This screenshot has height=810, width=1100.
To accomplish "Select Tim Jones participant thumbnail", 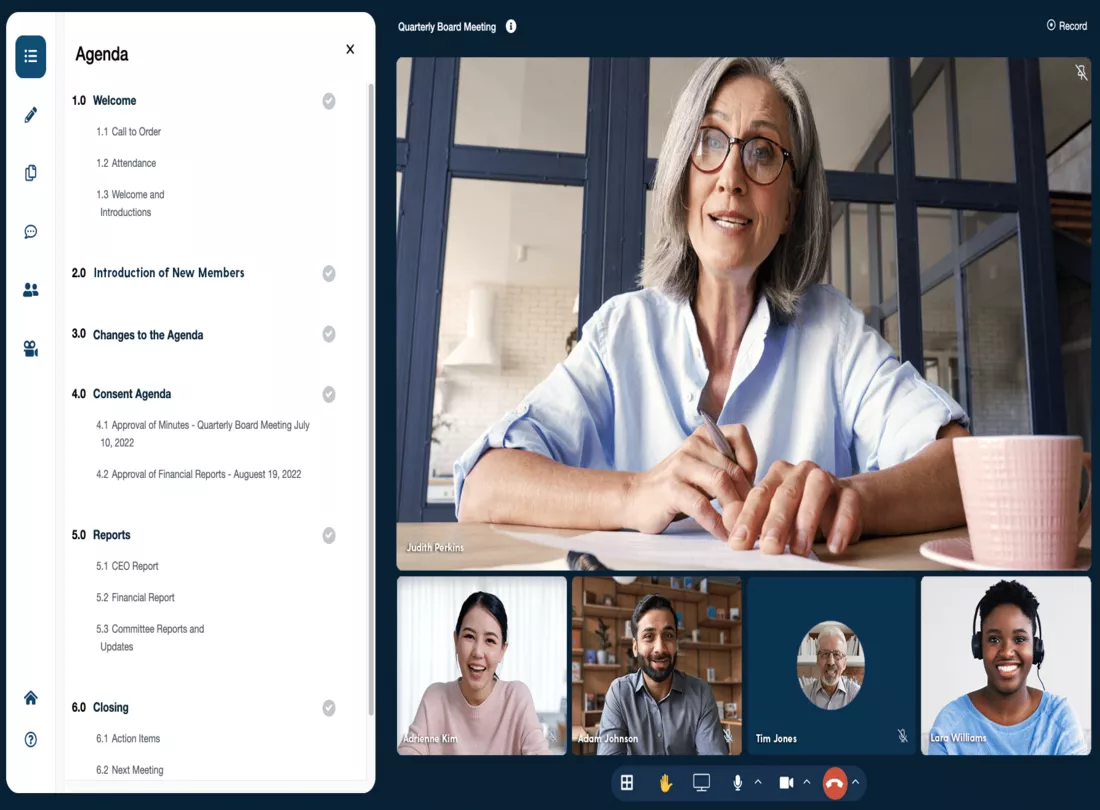I will [x=831, y=665].
